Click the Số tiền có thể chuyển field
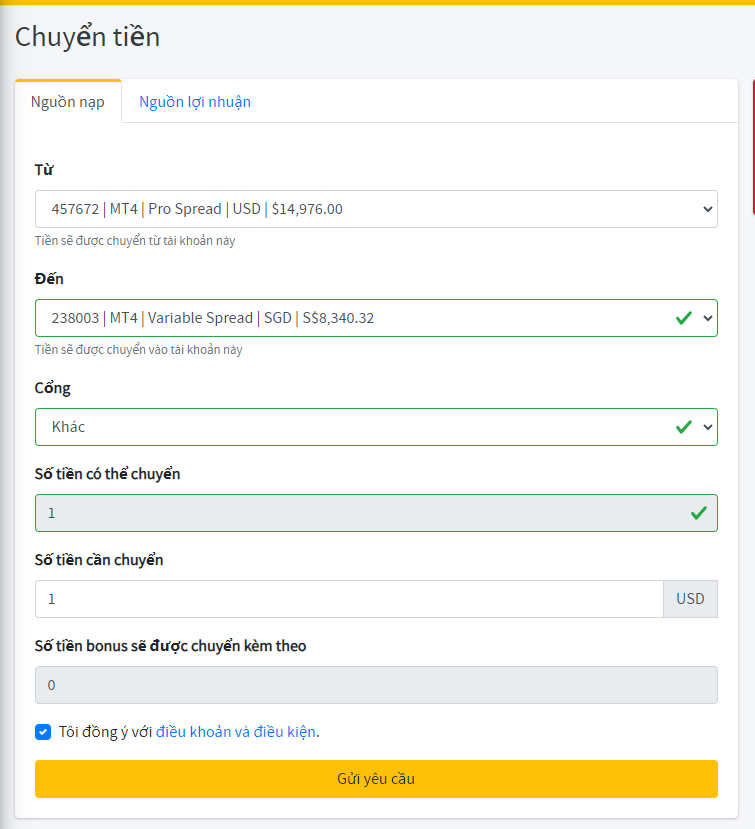The image size is (755, 829). point(376,513)
